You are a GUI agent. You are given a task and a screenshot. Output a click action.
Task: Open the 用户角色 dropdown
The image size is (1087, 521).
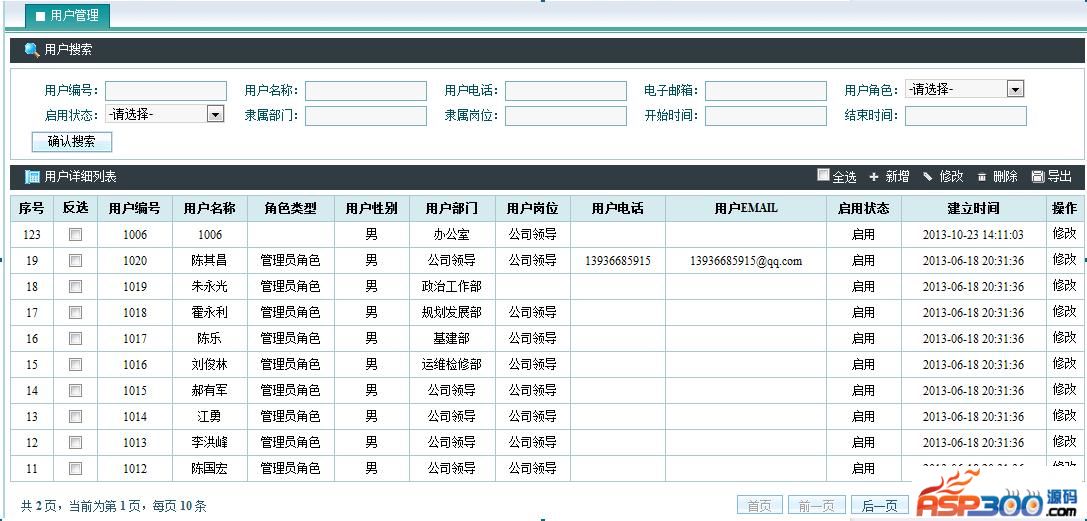tap(1015, 89)
